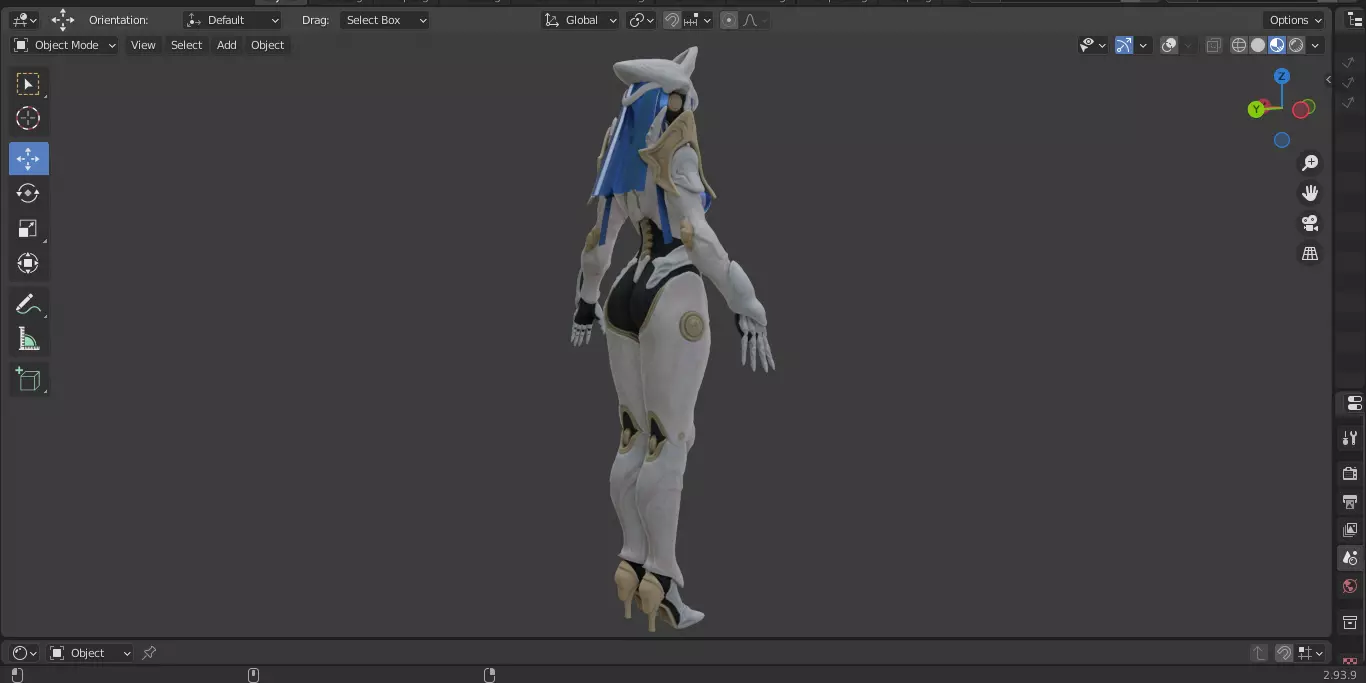The width and height of the screenshot is (1366, 683).
Task: Select the Cursor tool
Action: pos(28,119)
